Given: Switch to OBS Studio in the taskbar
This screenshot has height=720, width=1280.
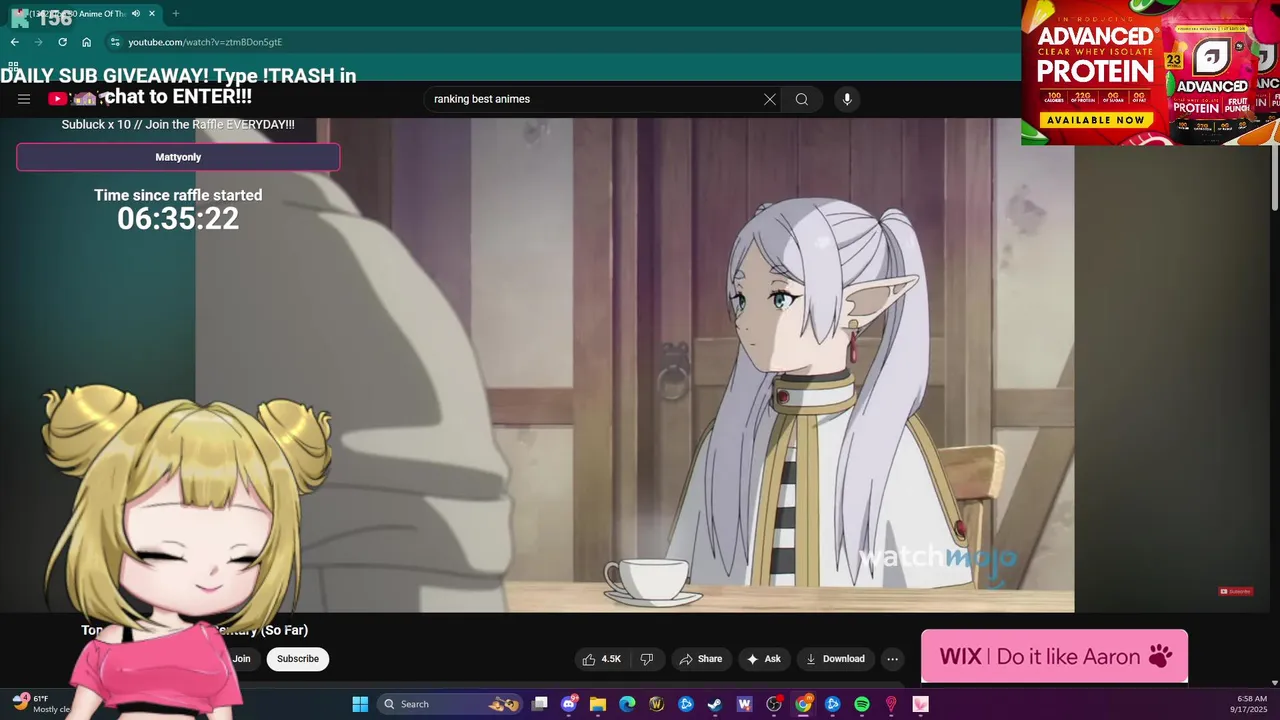Looking at the screenshot, I should [x=774, y=704].
